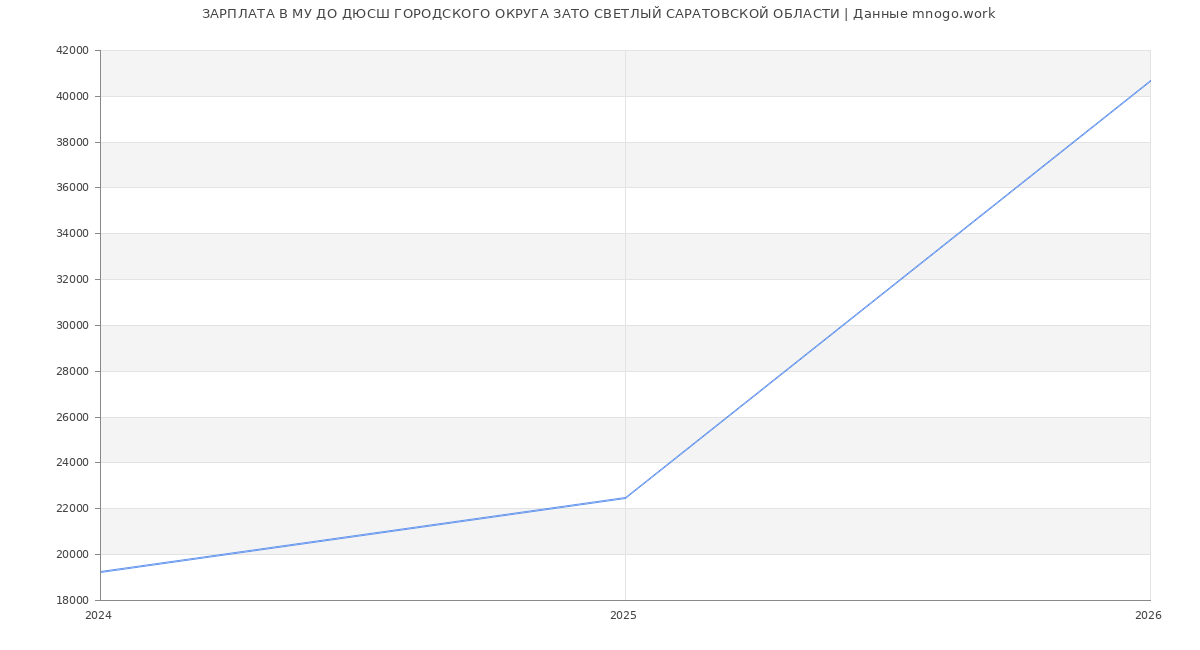
Task: Select the 28000 y-axis label
Action: tap(74, 371)
